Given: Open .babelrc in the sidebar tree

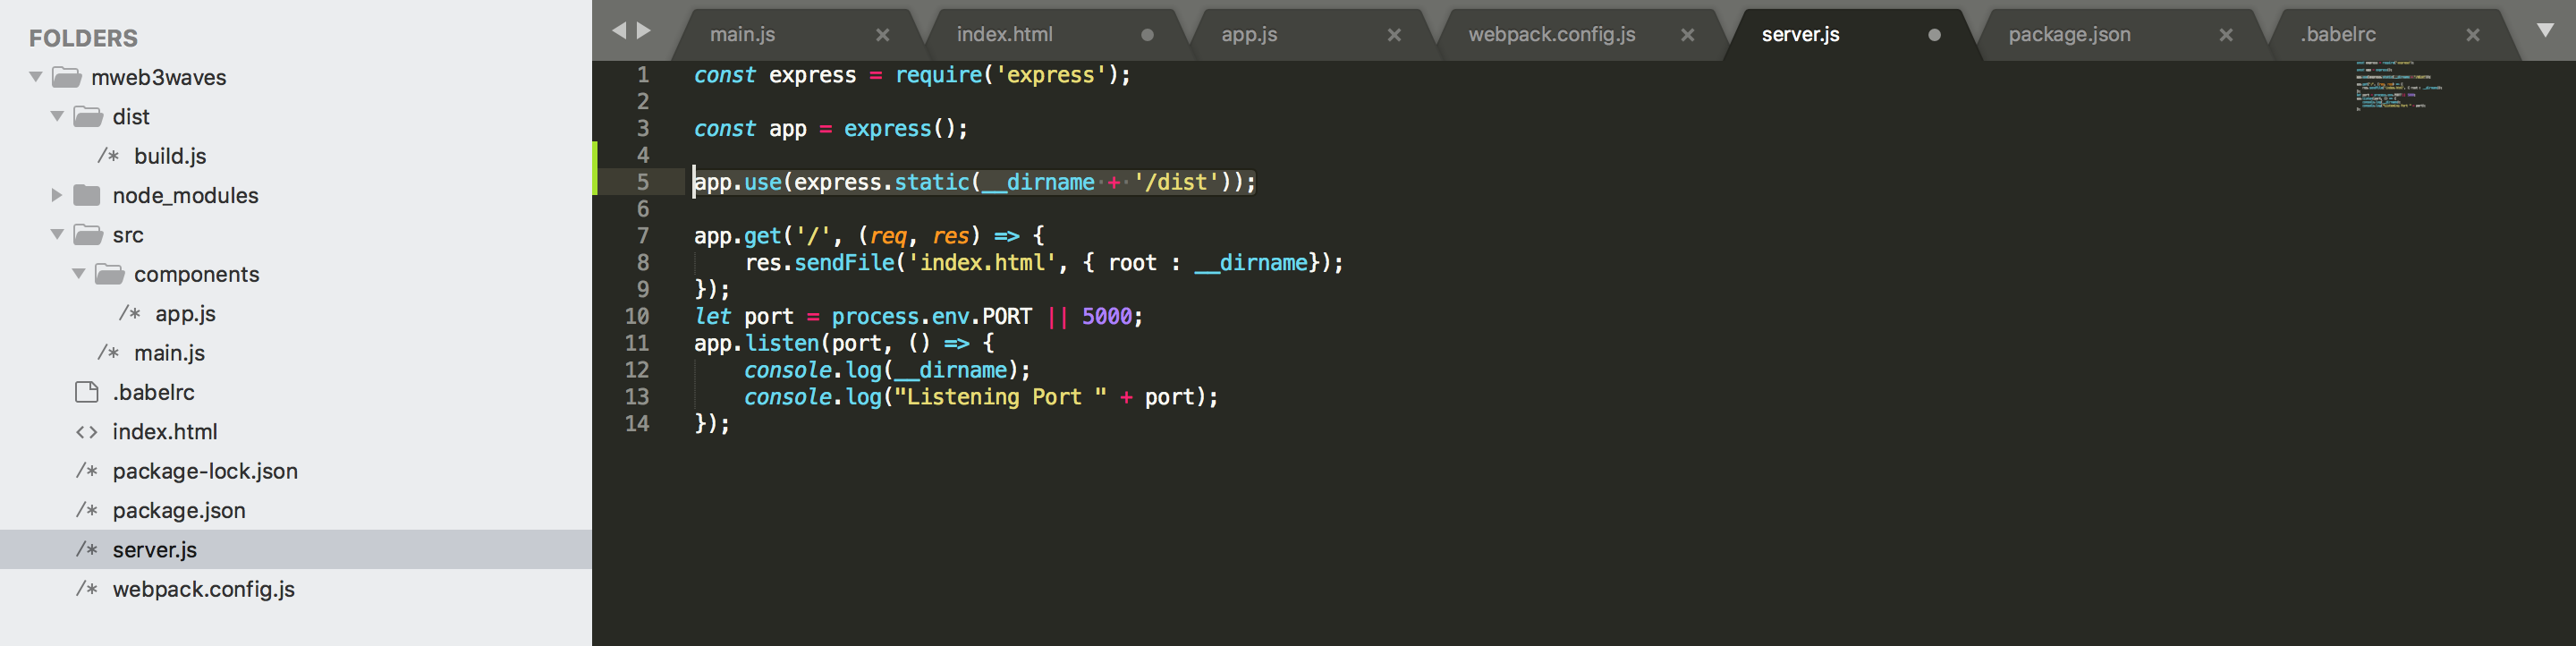Looking at the screenshot, I should coord(153,392).
